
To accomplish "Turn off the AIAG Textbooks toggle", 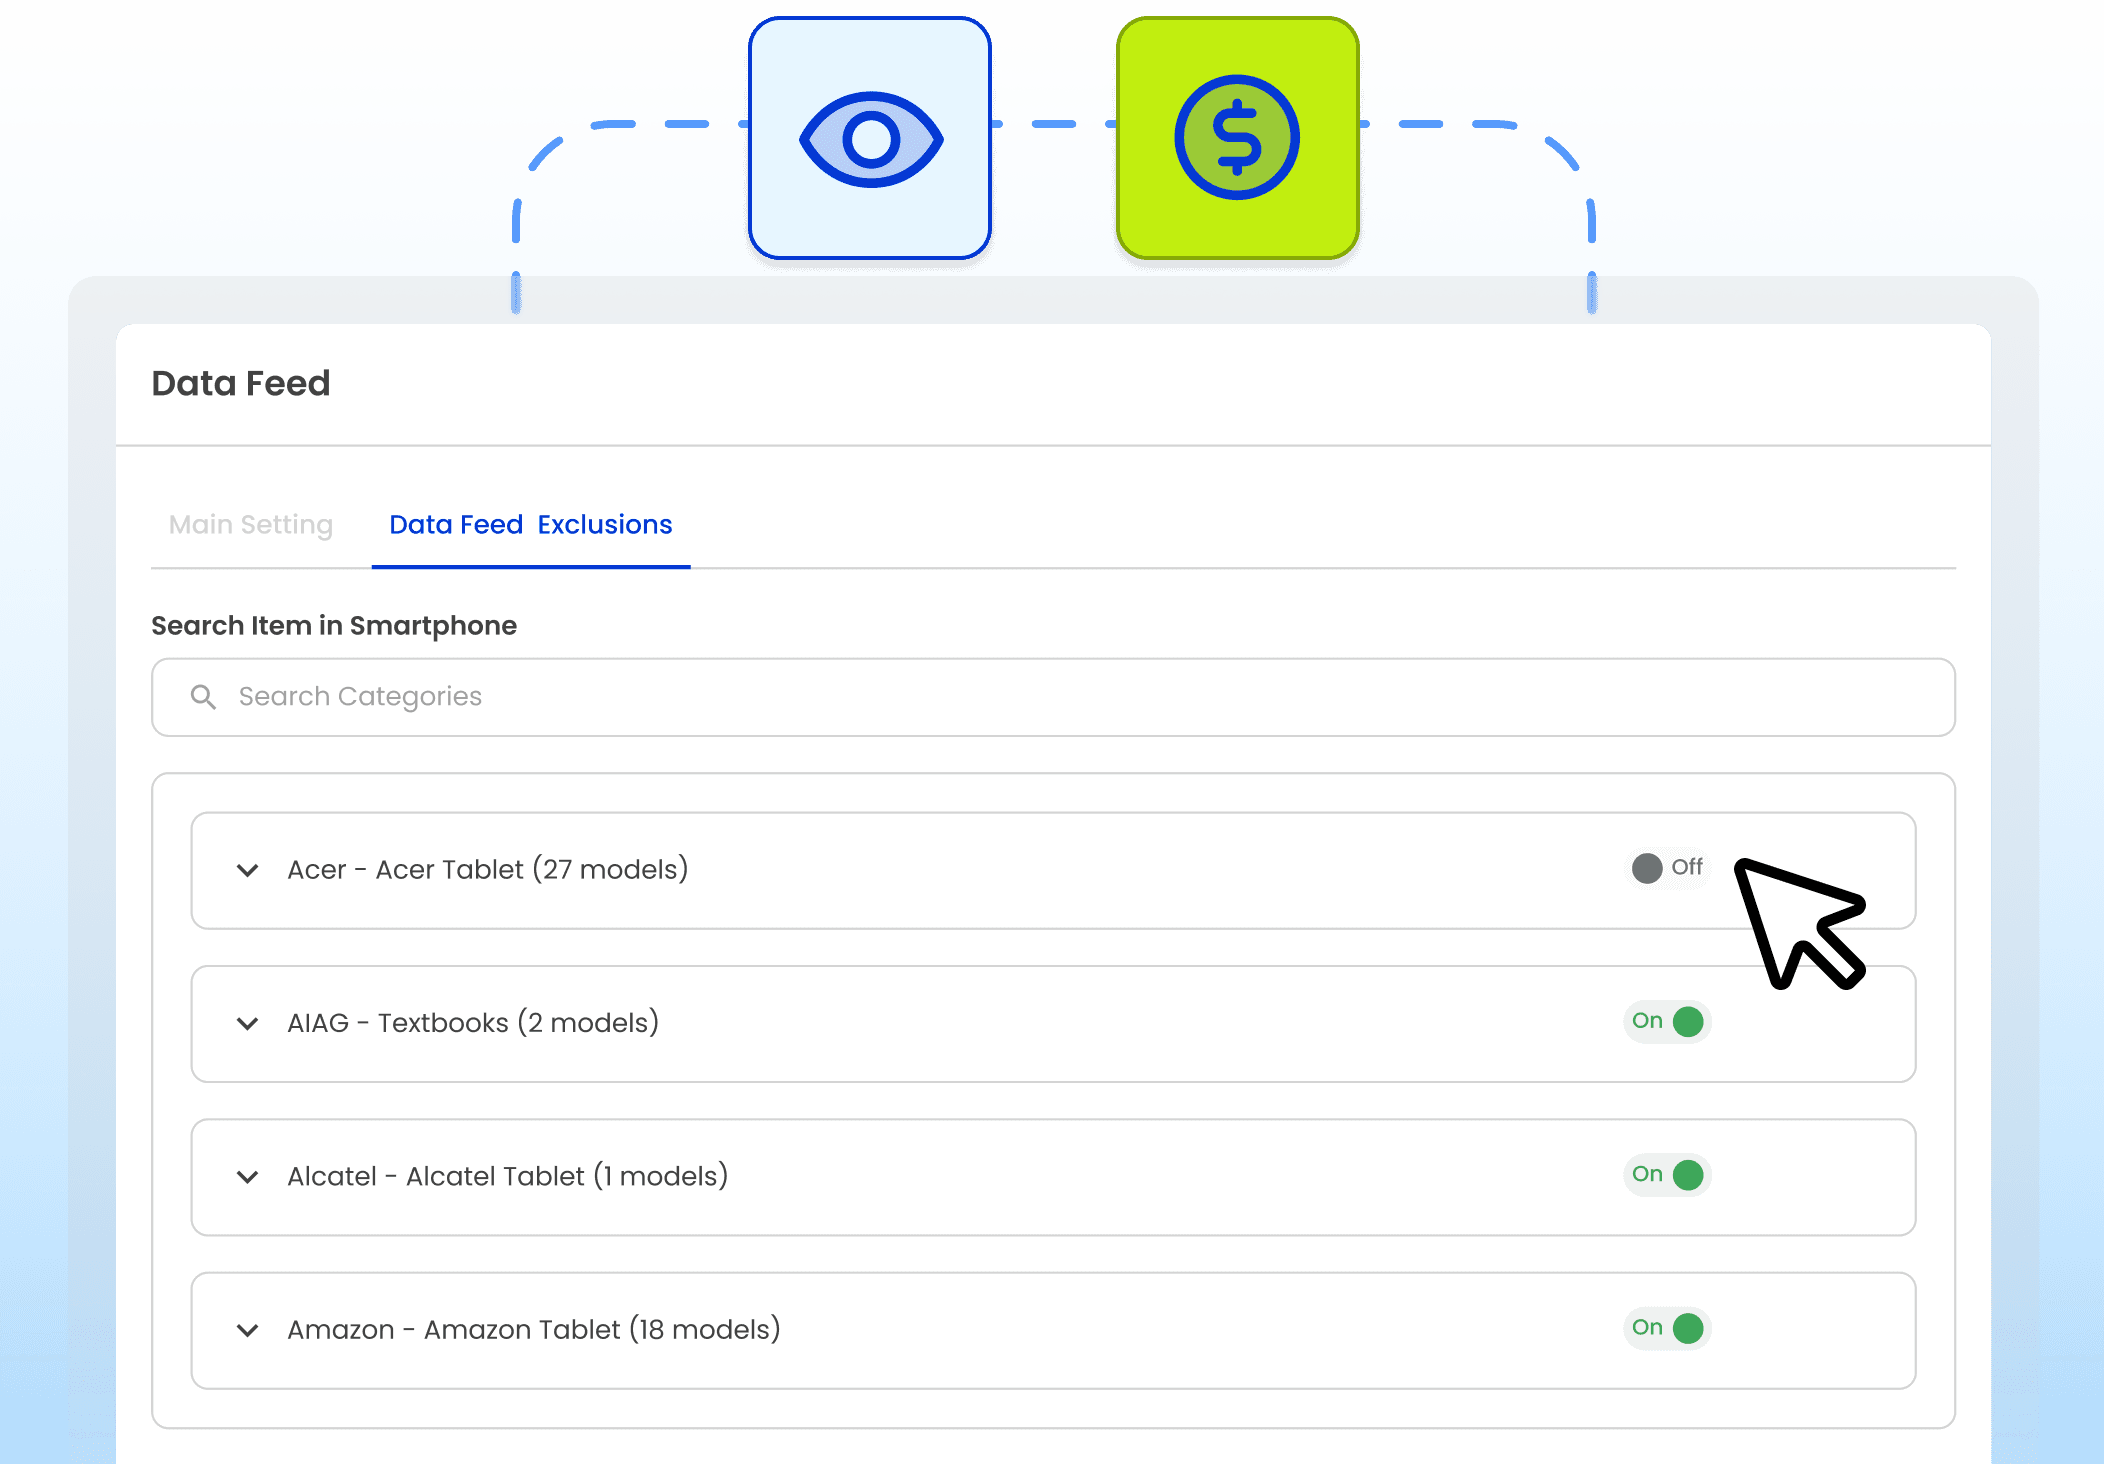I will click(x=1667, y=1022).
